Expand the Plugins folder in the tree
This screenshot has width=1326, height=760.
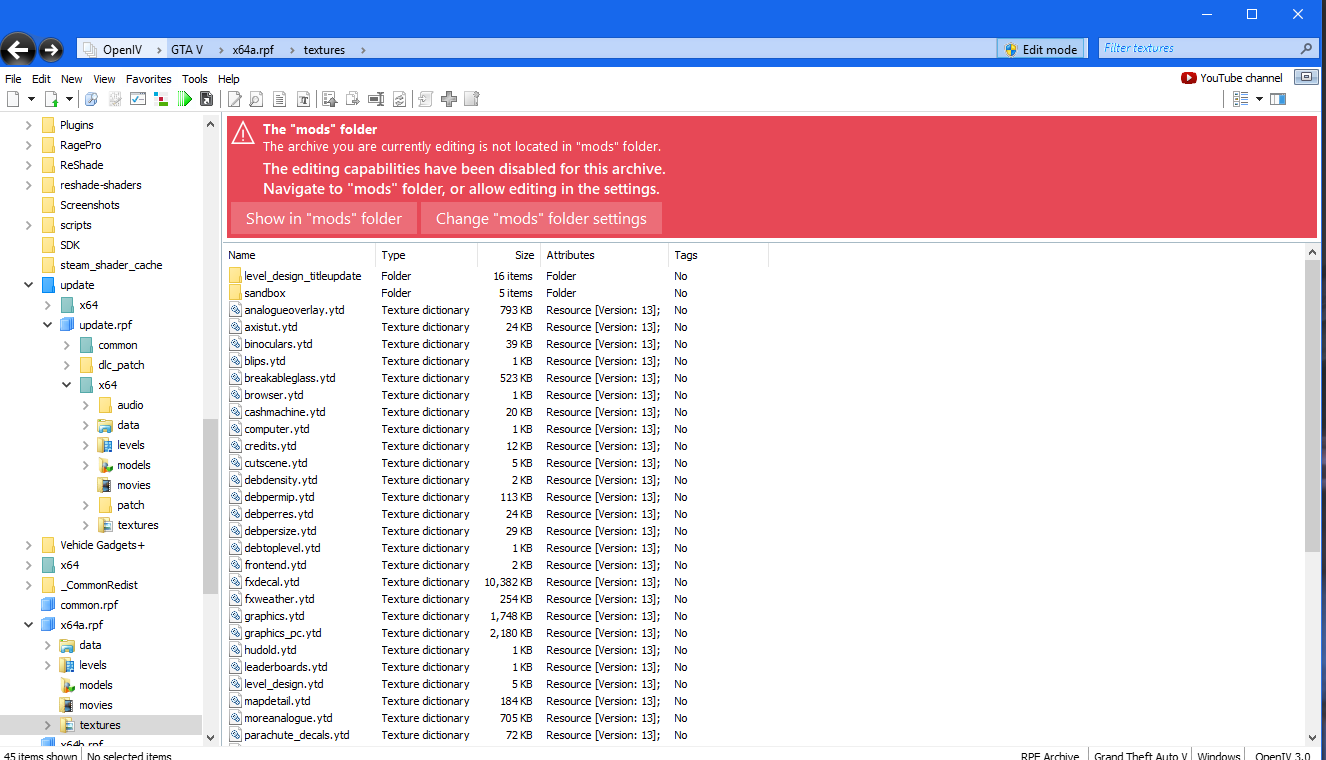coord(29,125)
